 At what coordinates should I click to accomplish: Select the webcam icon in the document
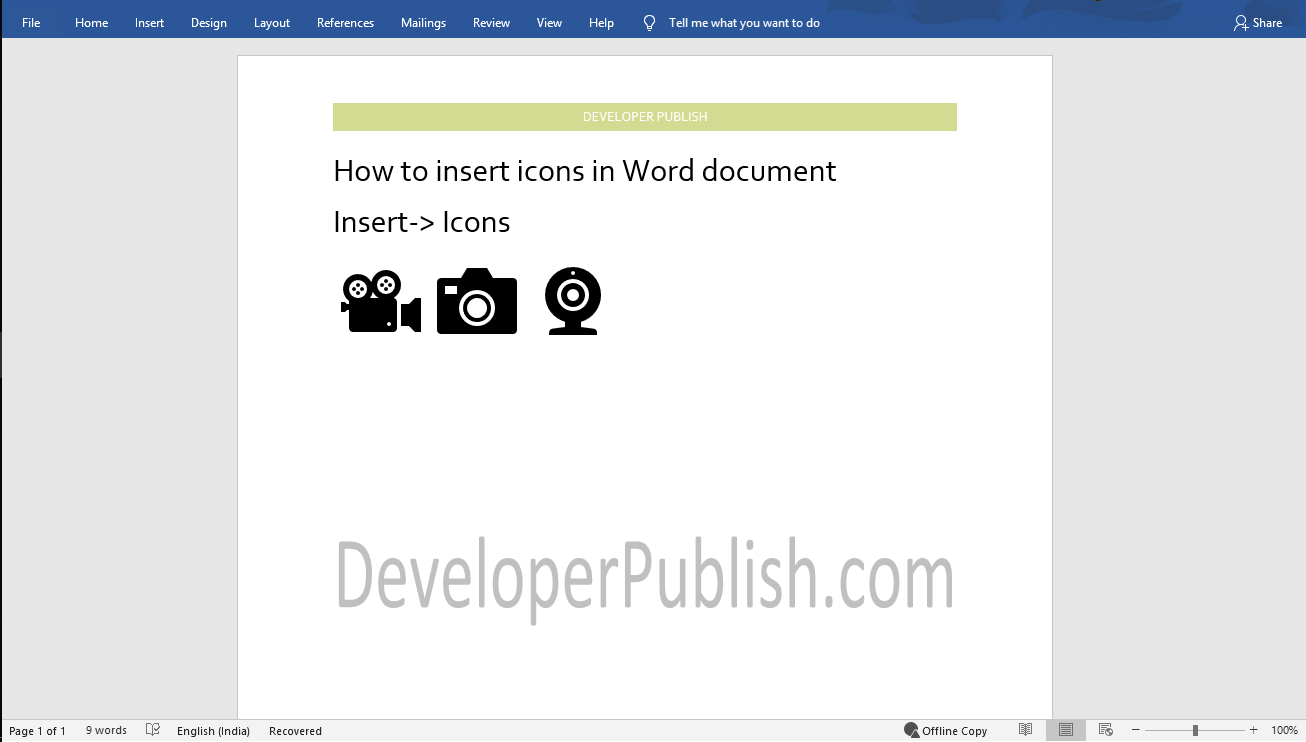coord(571,301)
